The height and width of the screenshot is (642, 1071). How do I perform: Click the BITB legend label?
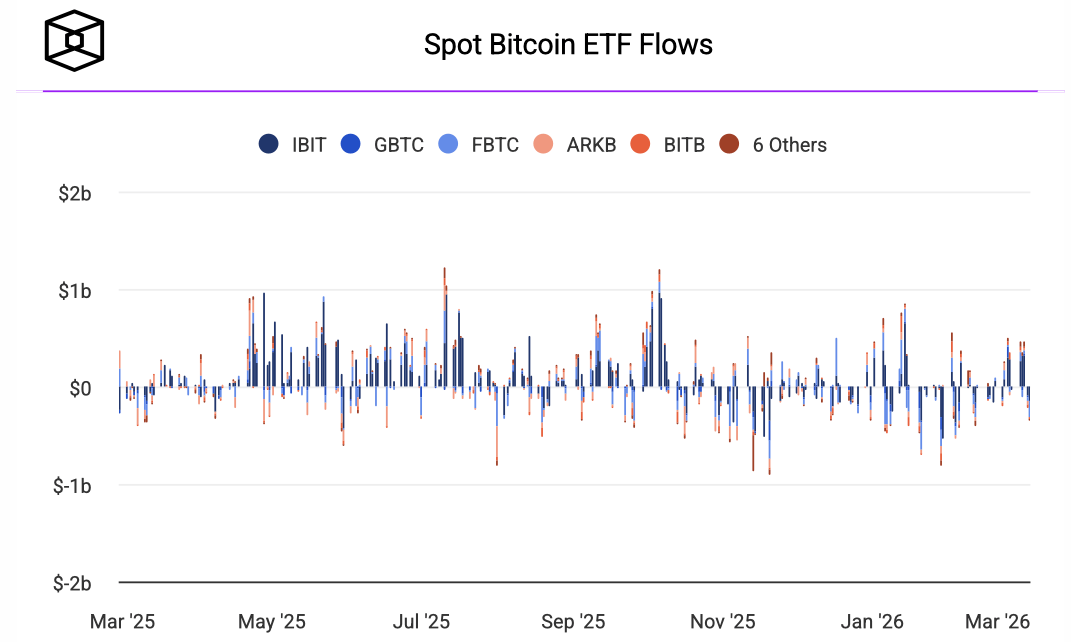click(x=684, y=145)
